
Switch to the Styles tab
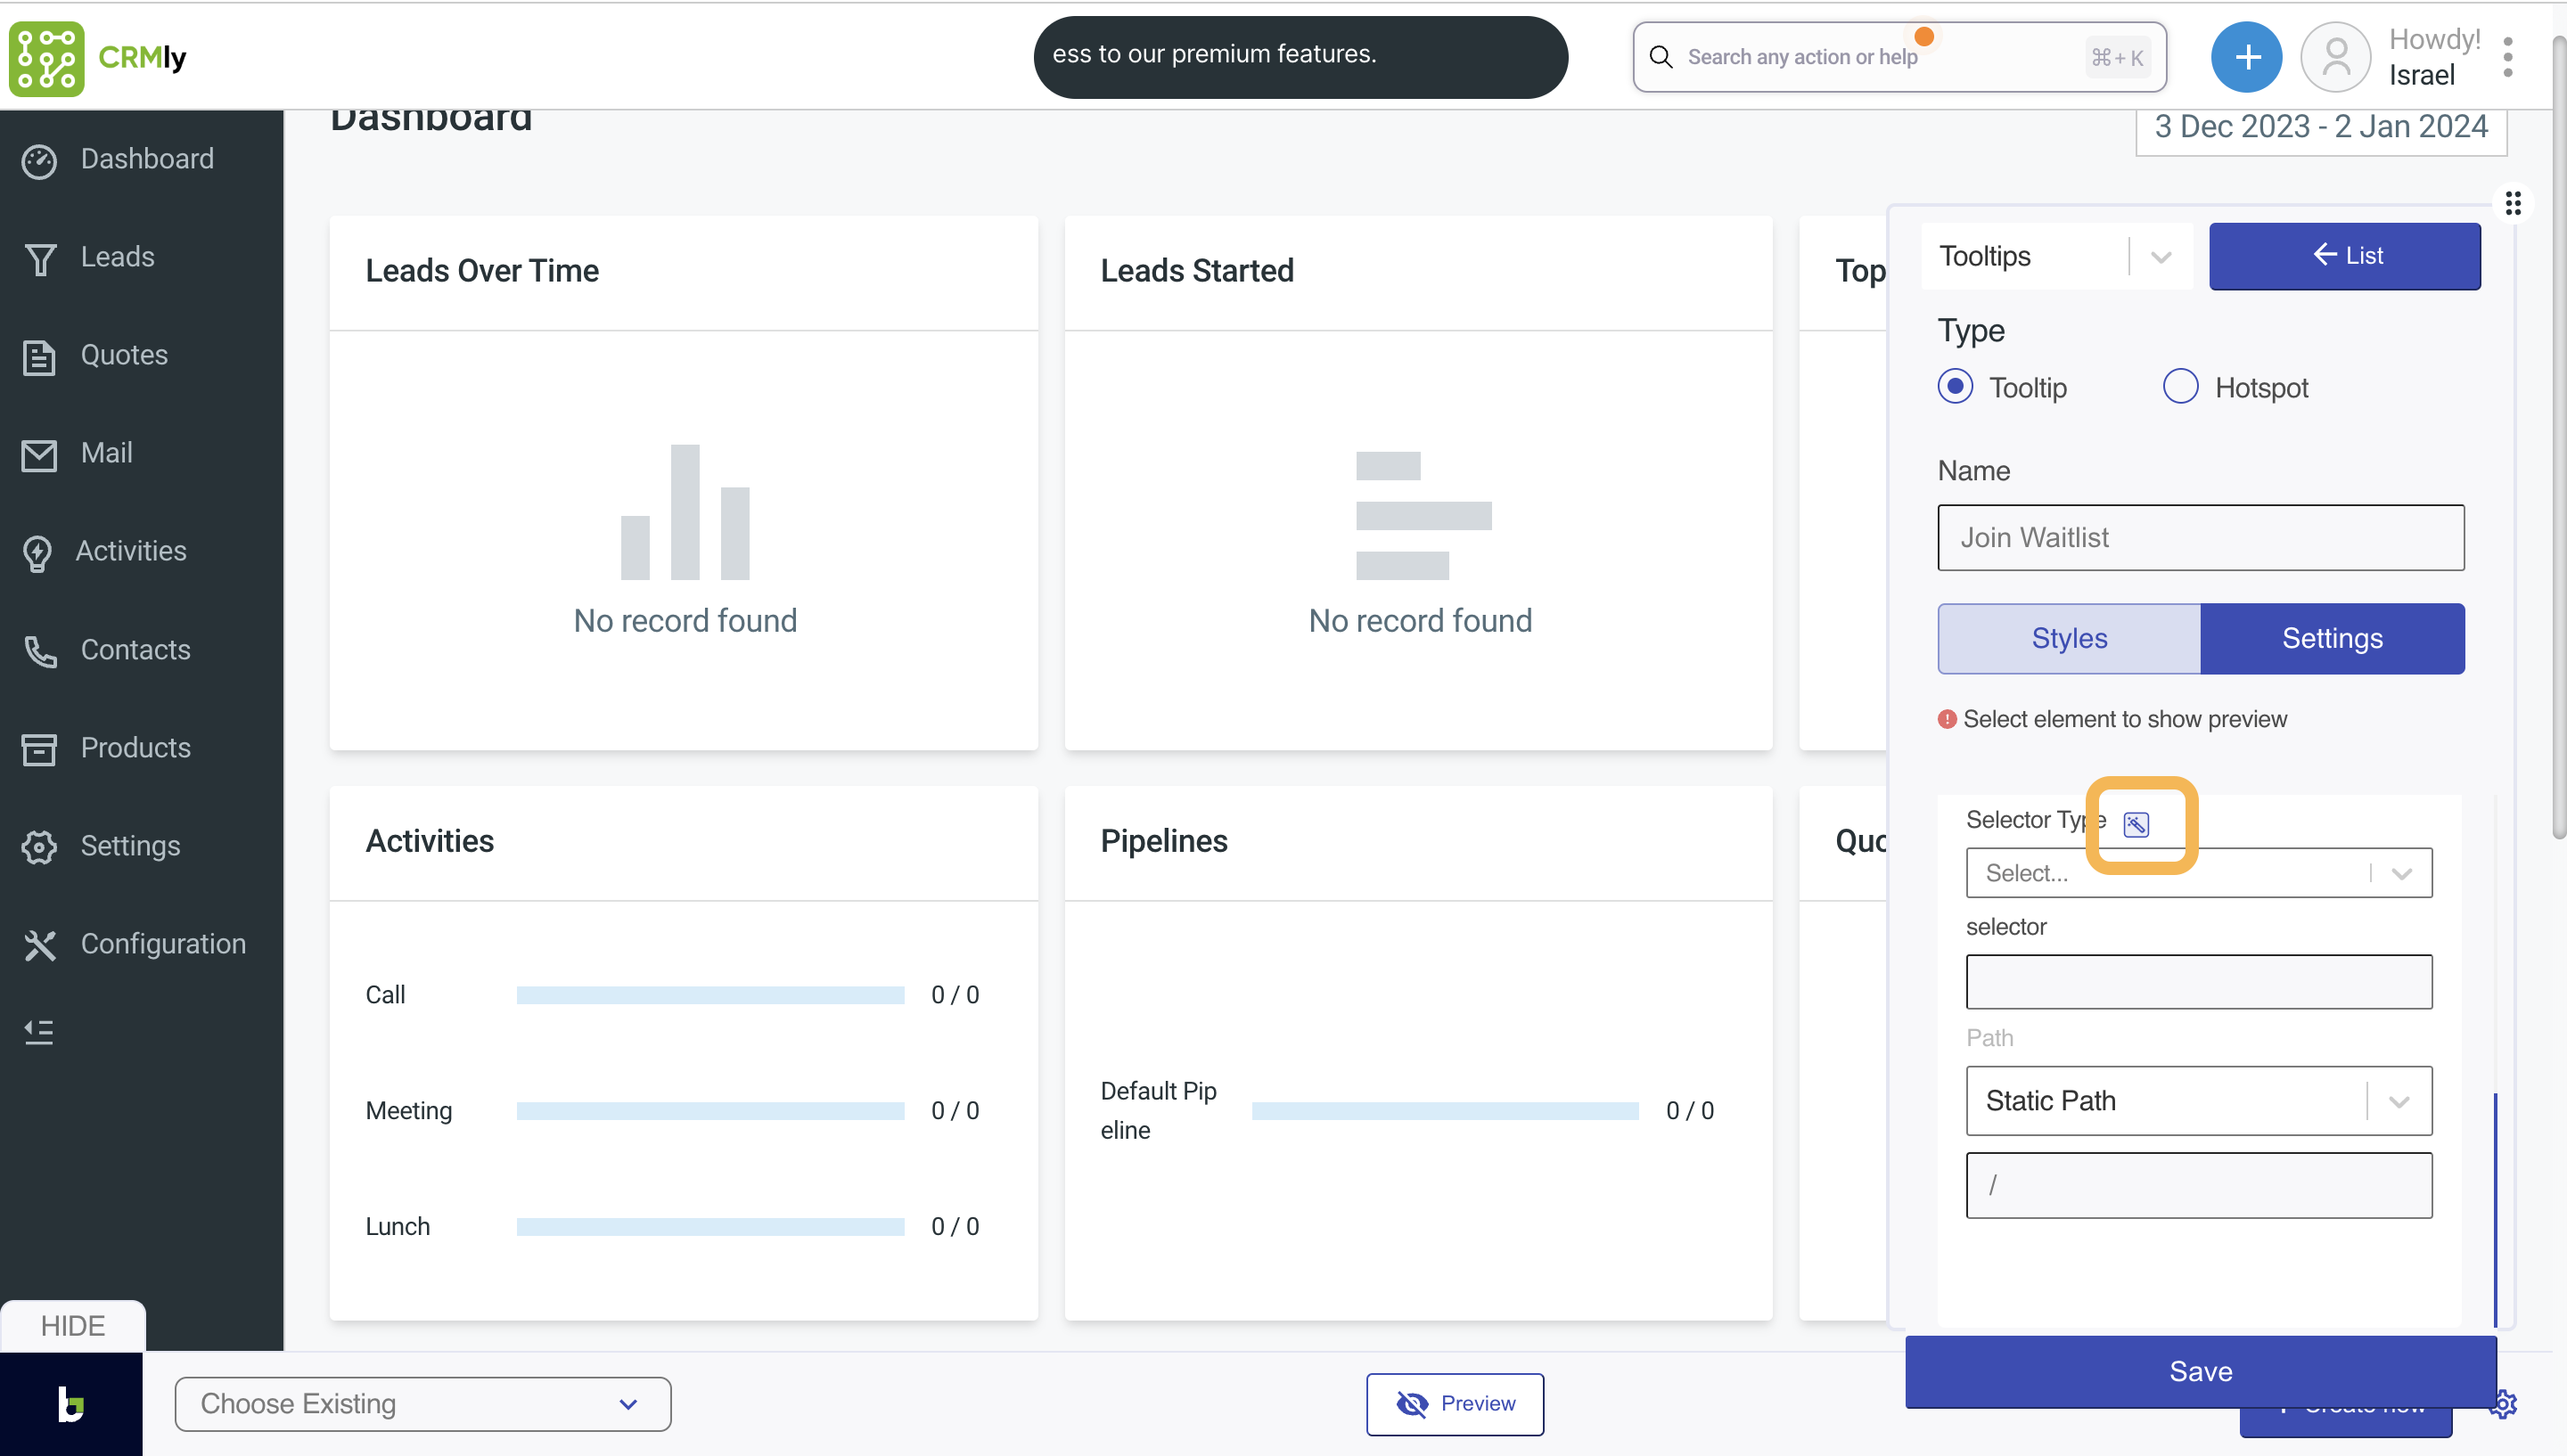tap(2068, 638)
